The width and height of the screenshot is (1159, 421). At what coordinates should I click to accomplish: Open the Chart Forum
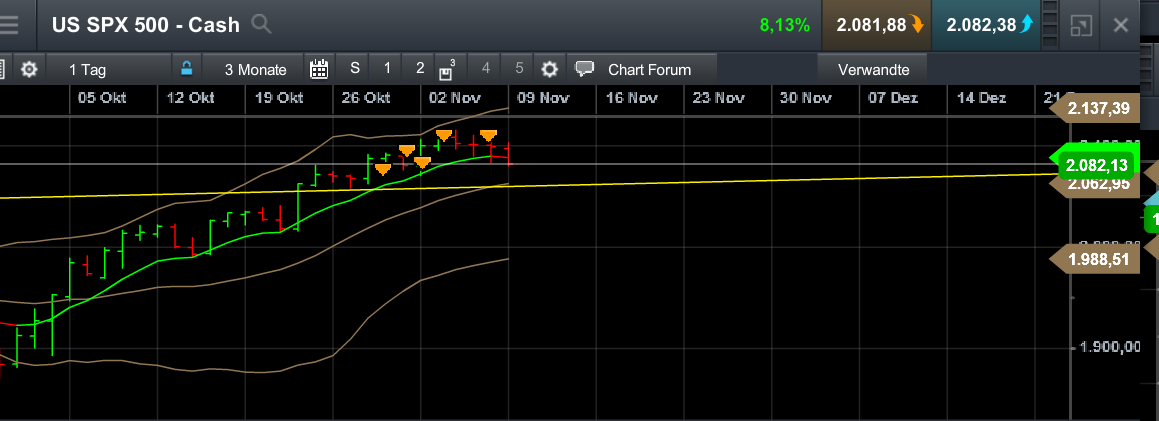point(649,69)
